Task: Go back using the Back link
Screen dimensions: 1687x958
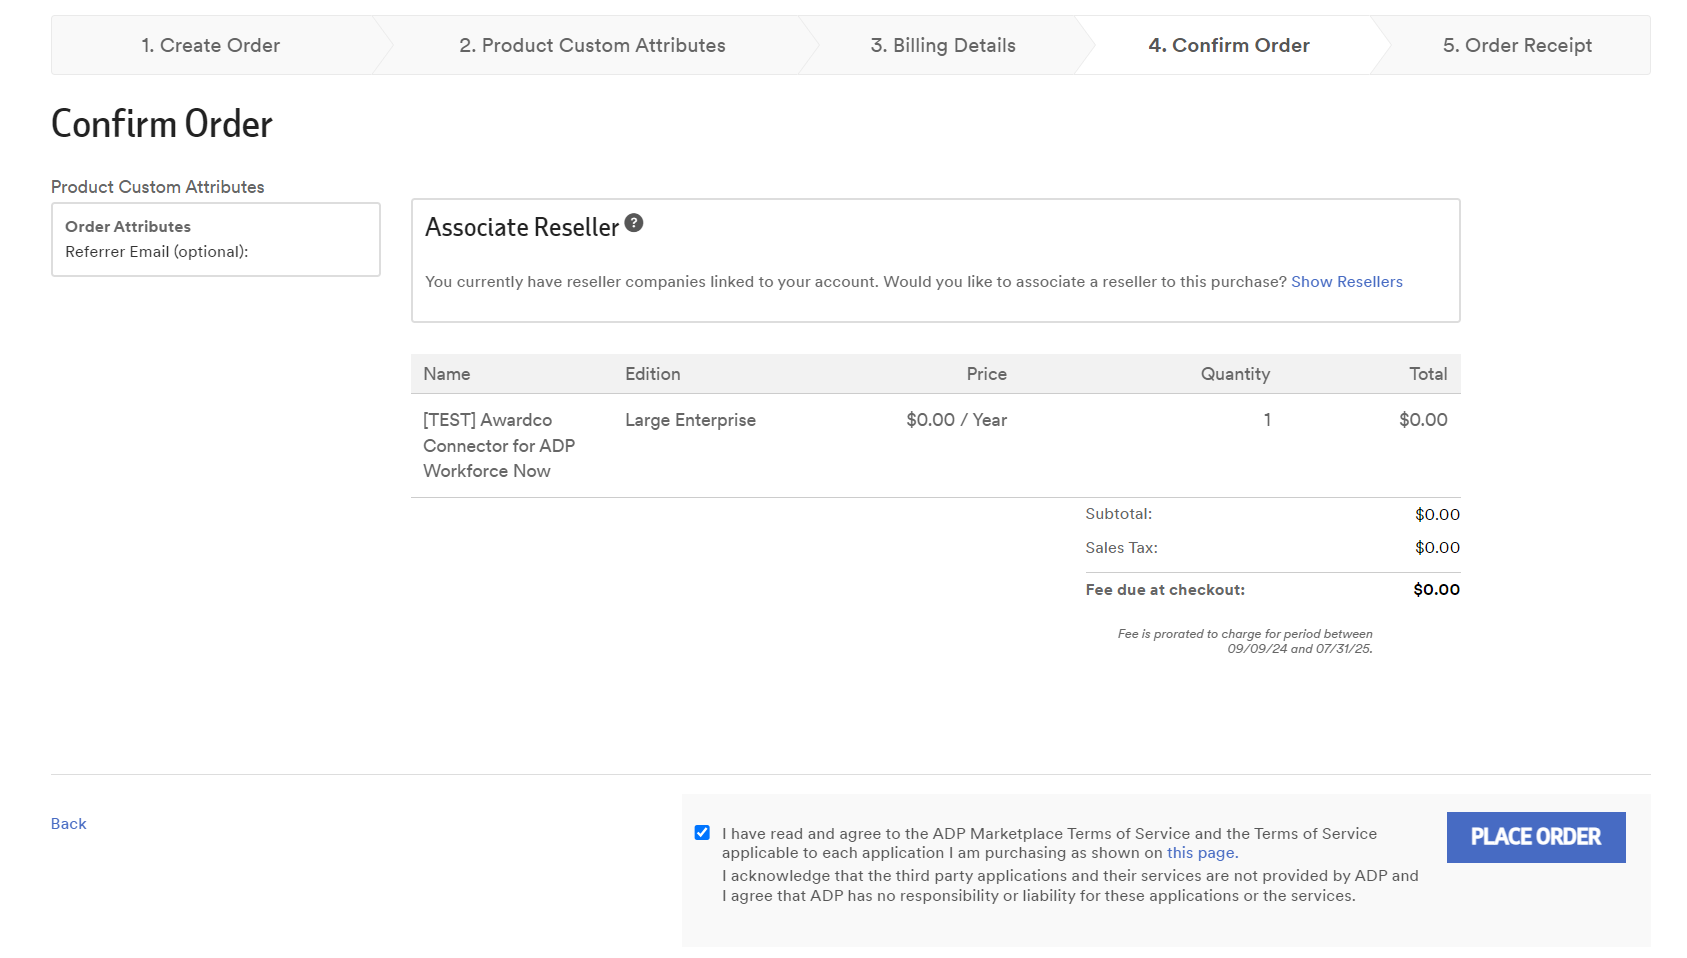Action: 69,824
